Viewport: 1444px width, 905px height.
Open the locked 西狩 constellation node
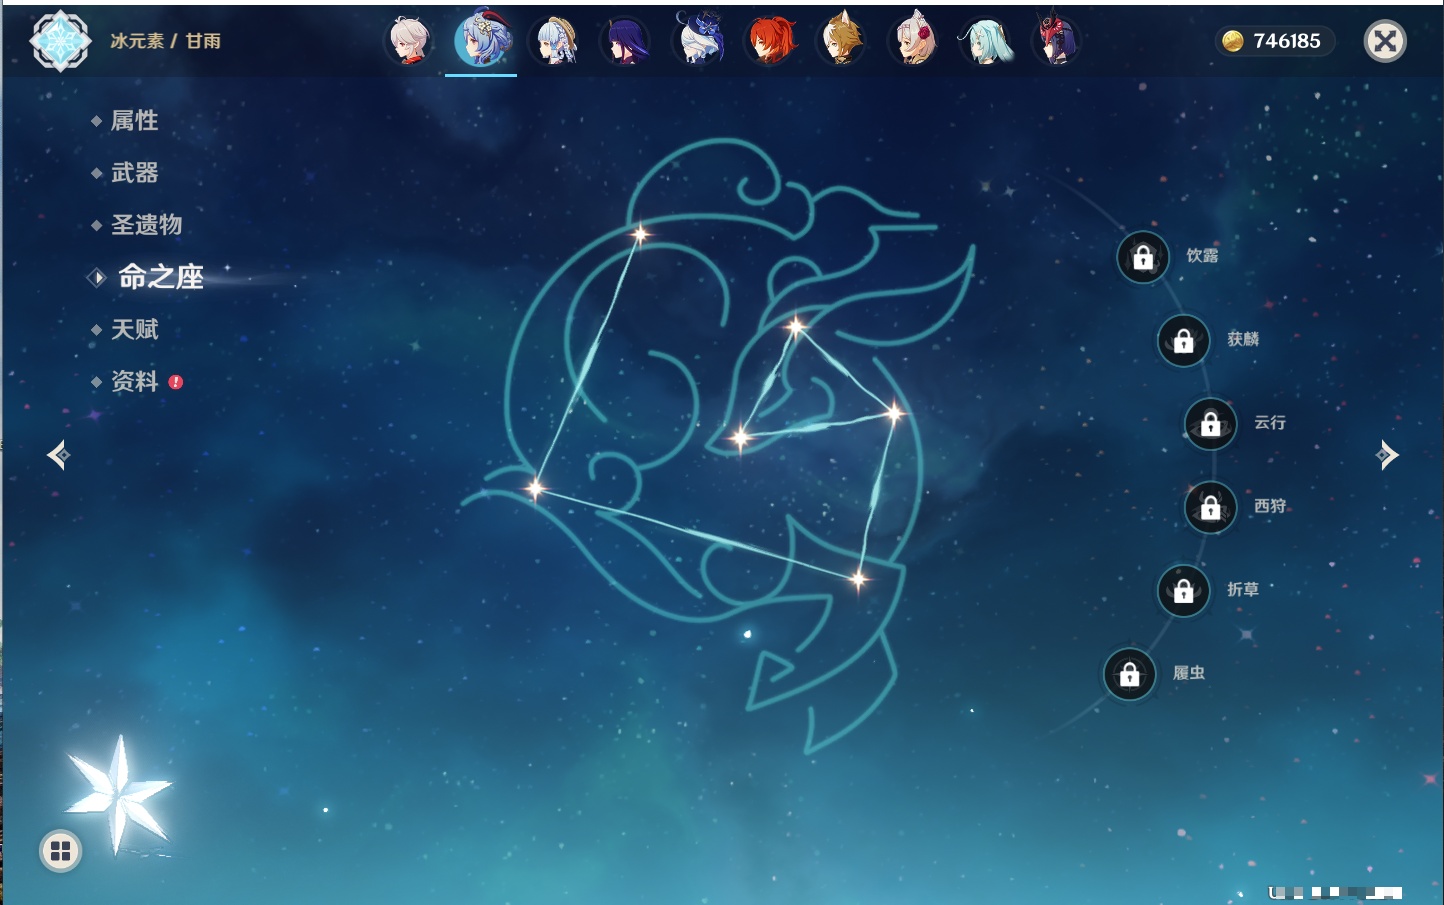pyautogui.click(x=1211, y=508)
